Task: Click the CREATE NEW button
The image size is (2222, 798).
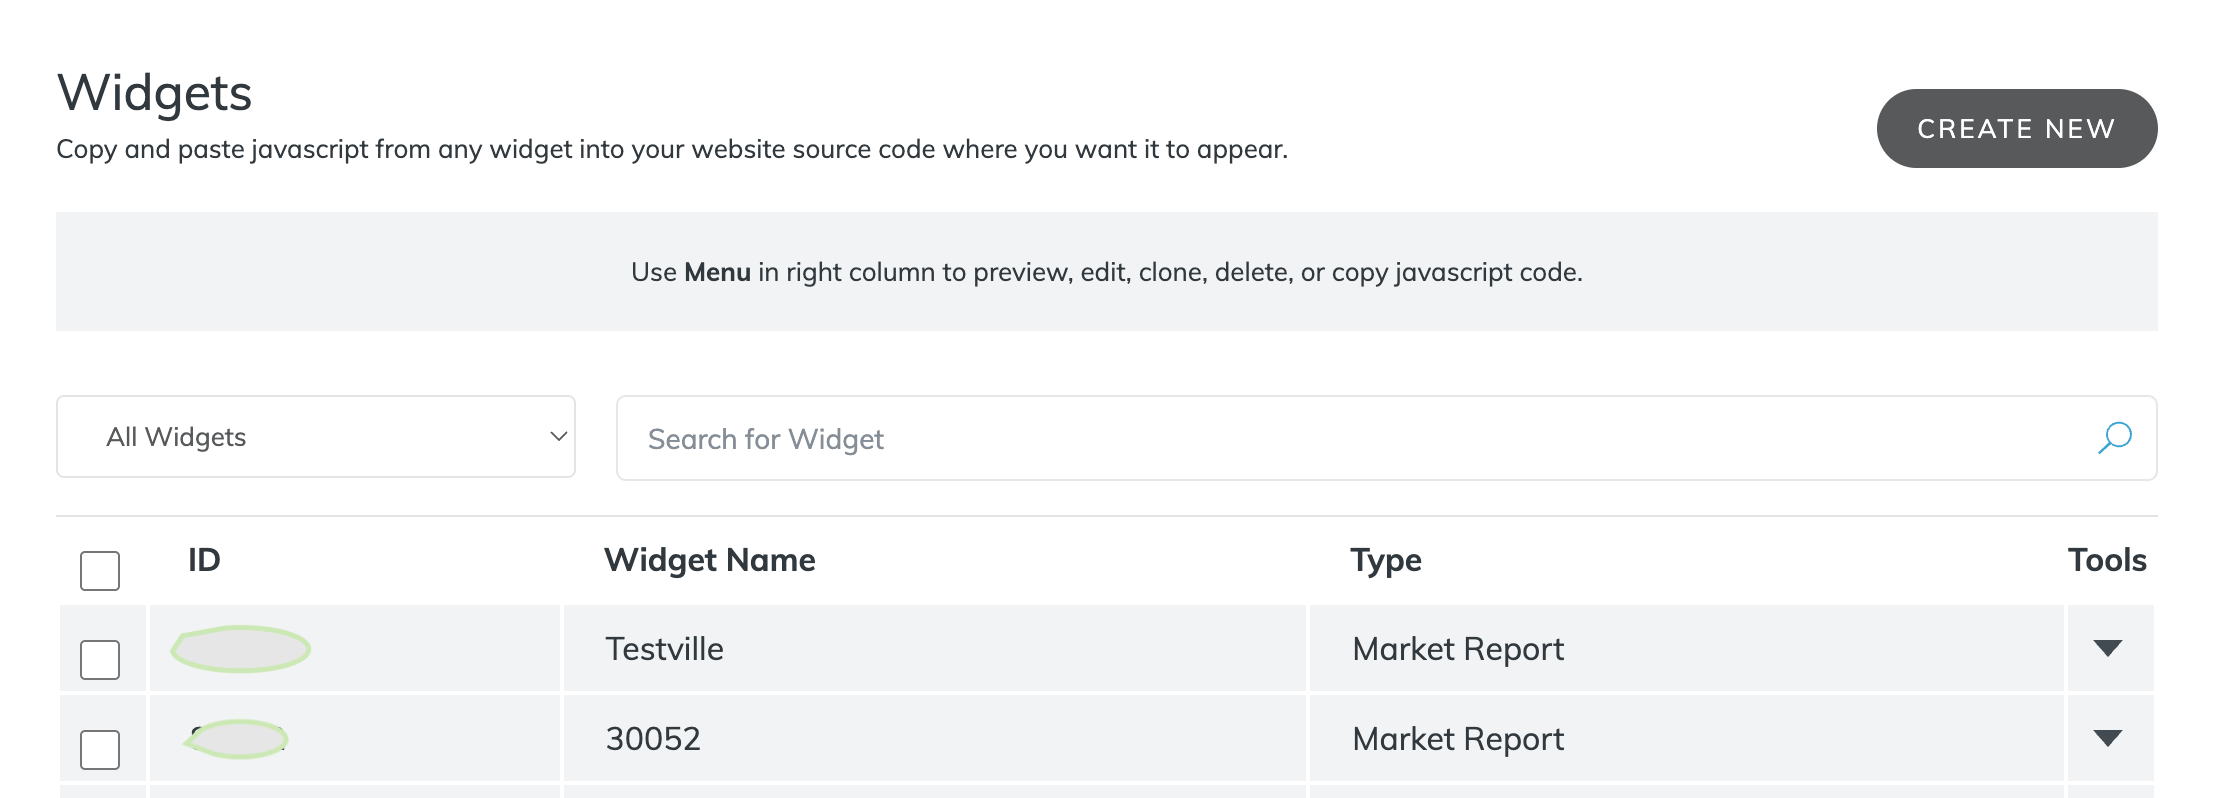Action: tap(2016, 128)
